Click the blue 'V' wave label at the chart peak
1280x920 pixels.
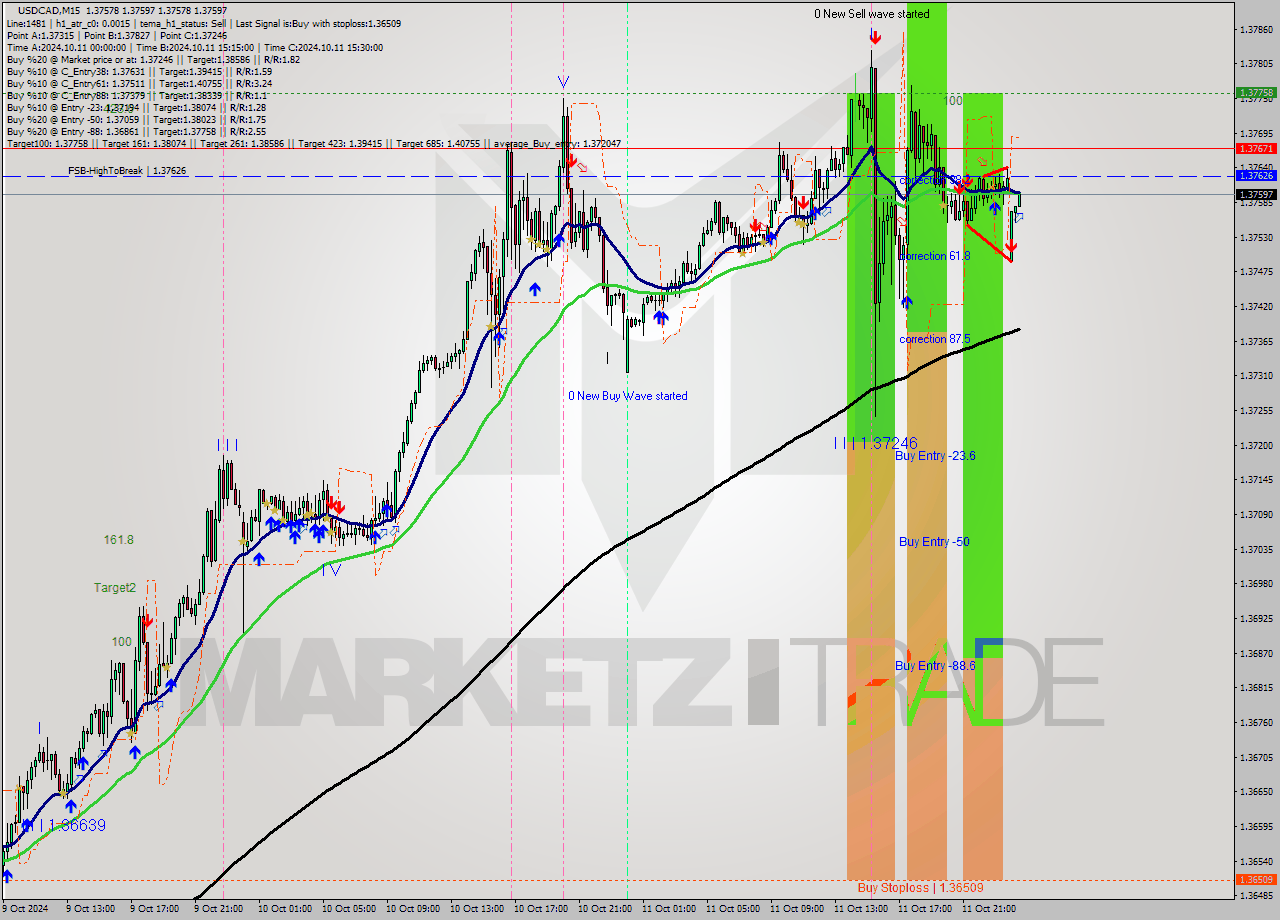[x=563, y=82]
